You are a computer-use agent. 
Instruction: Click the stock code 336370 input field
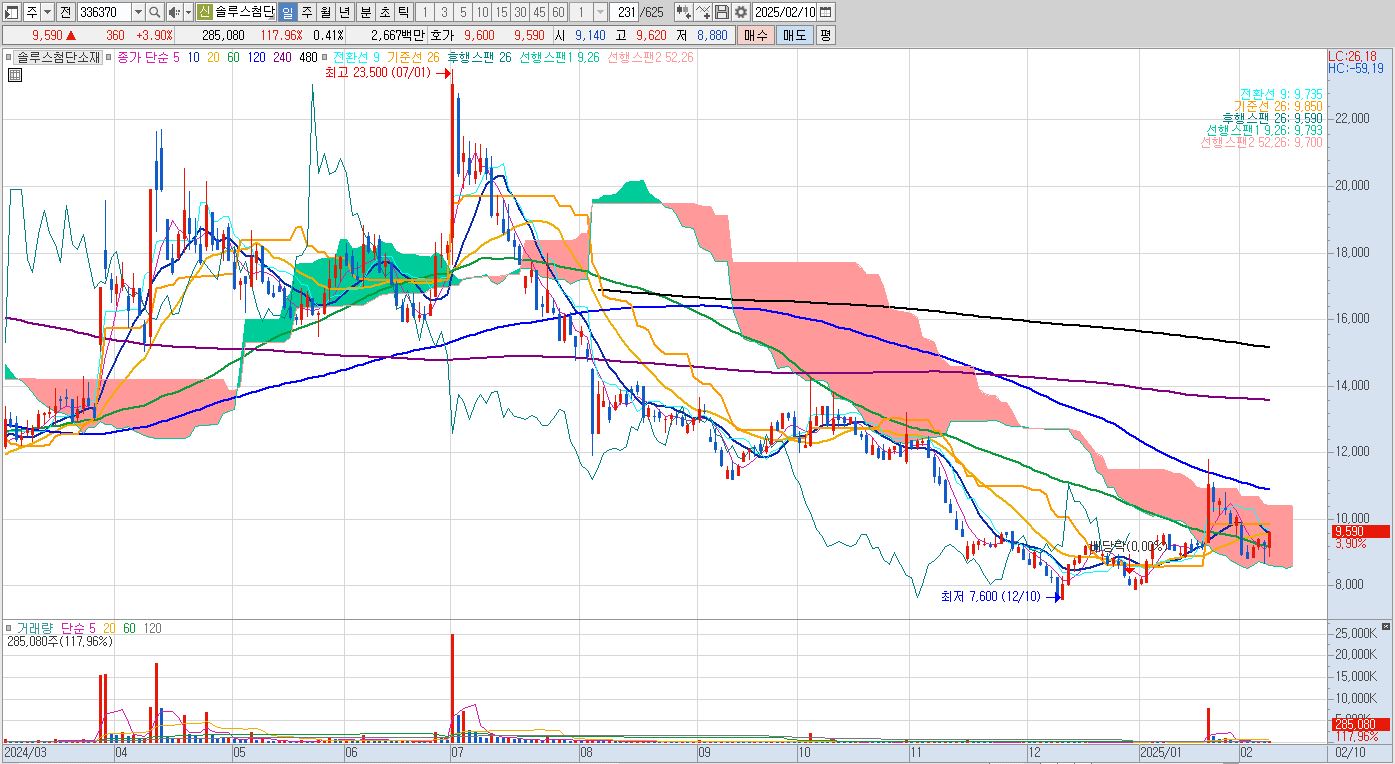[x=104, y=12]
